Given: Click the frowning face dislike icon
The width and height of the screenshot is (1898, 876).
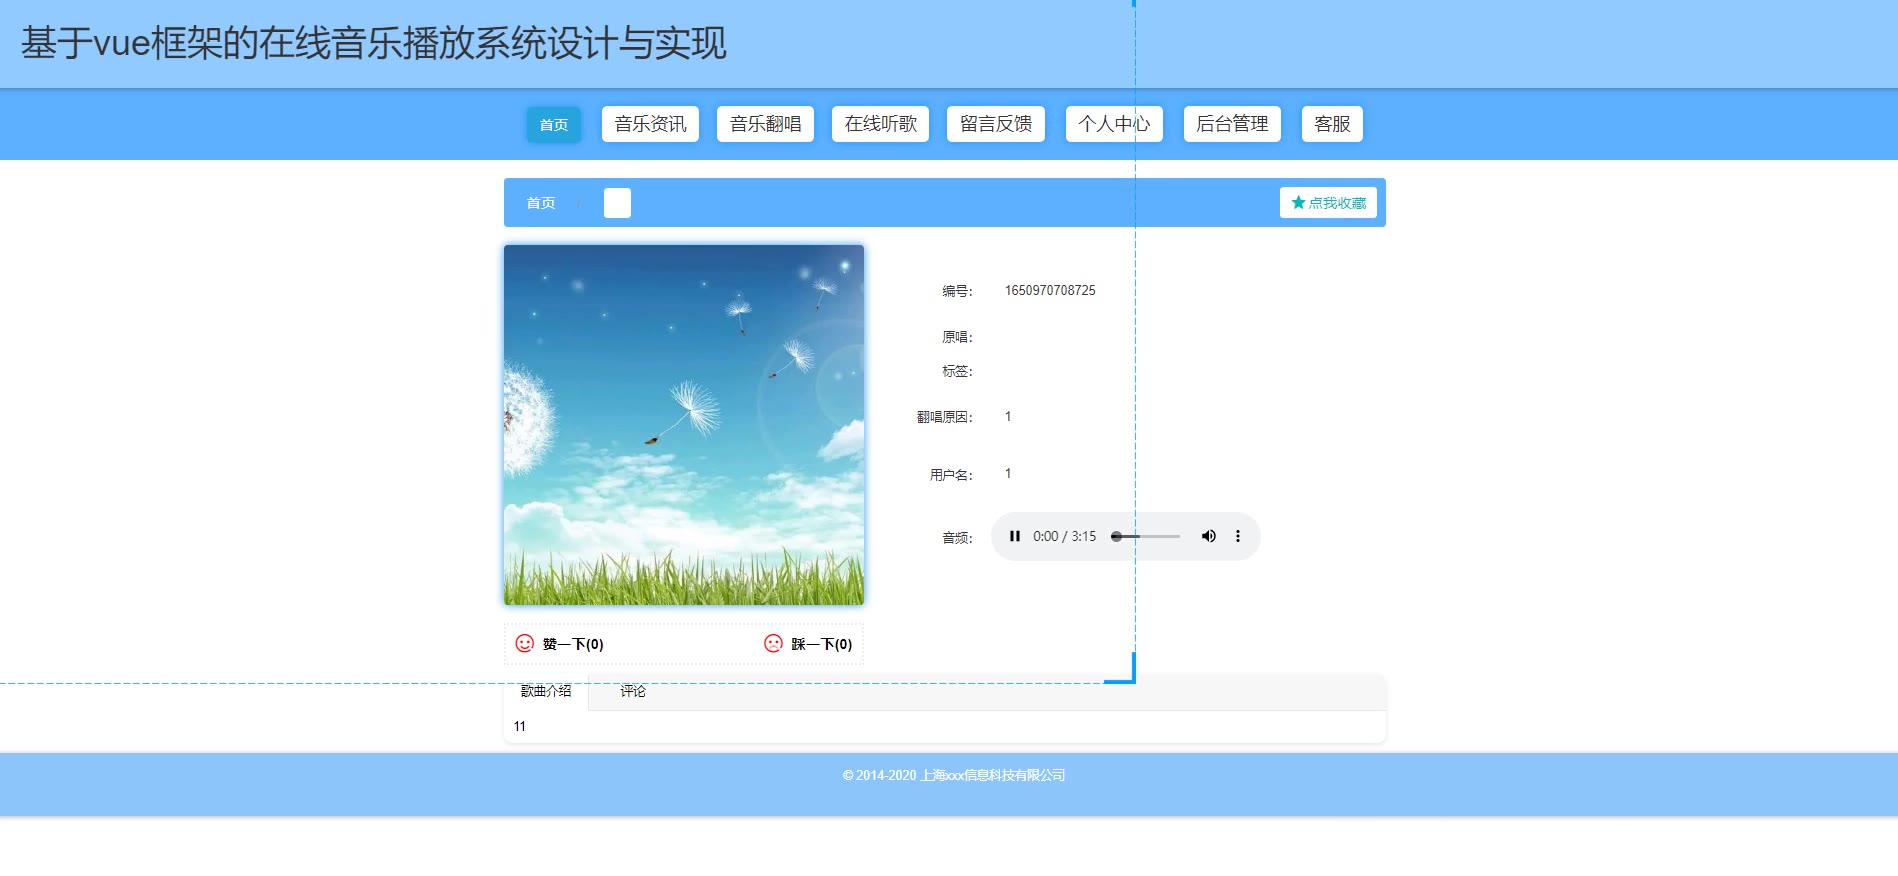Looking at the screenshot, I should click(x=773, y=643).
